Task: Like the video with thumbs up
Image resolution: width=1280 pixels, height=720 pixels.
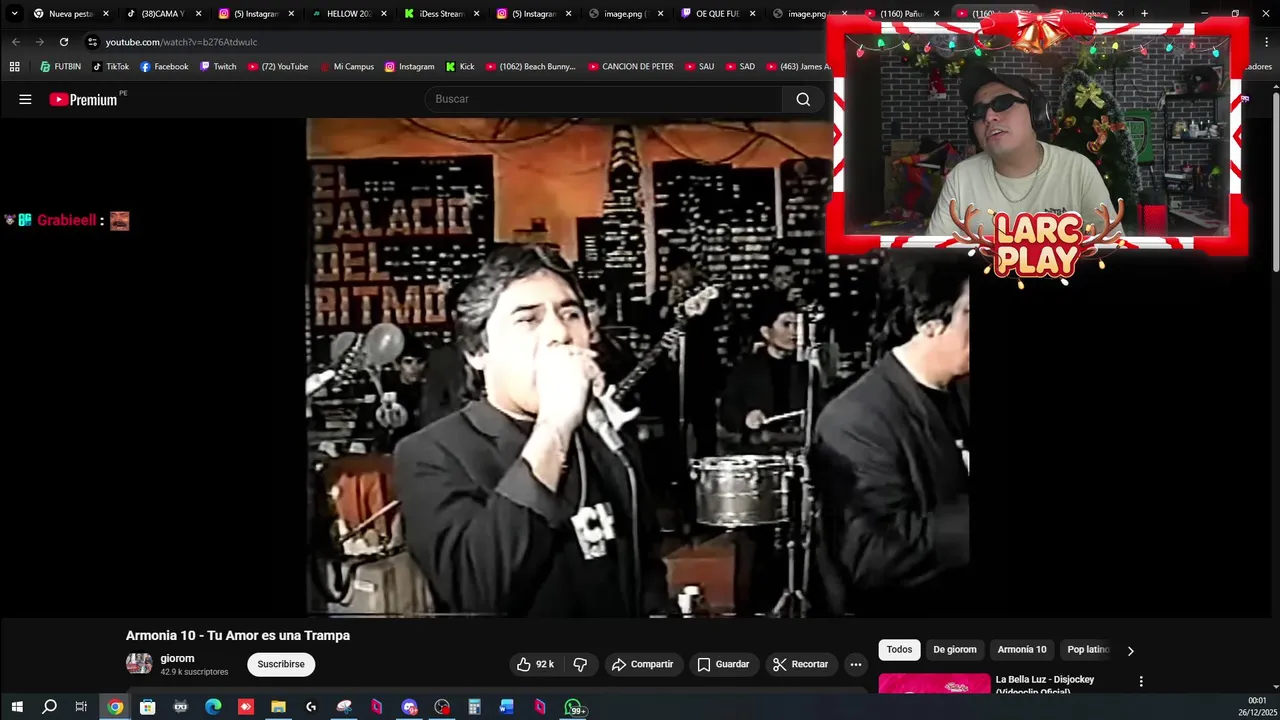Action: pos(535,664)
